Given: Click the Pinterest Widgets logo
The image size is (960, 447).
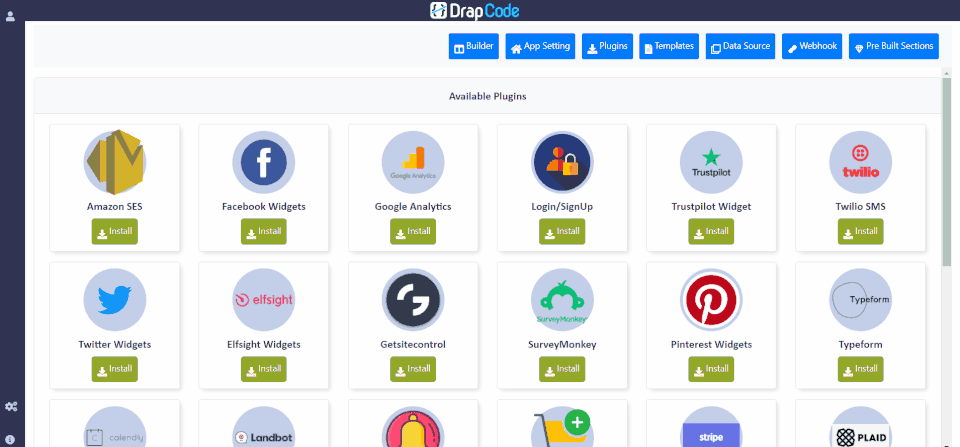Looking at the screenshot, I should 711,300.
